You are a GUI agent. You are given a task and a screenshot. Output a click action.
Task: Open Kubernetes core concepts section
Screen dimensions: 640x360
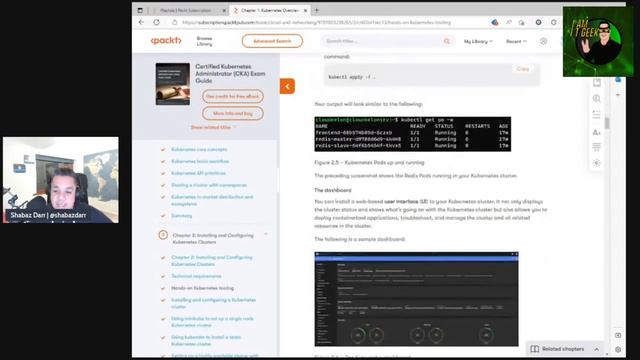click(199, 149)
